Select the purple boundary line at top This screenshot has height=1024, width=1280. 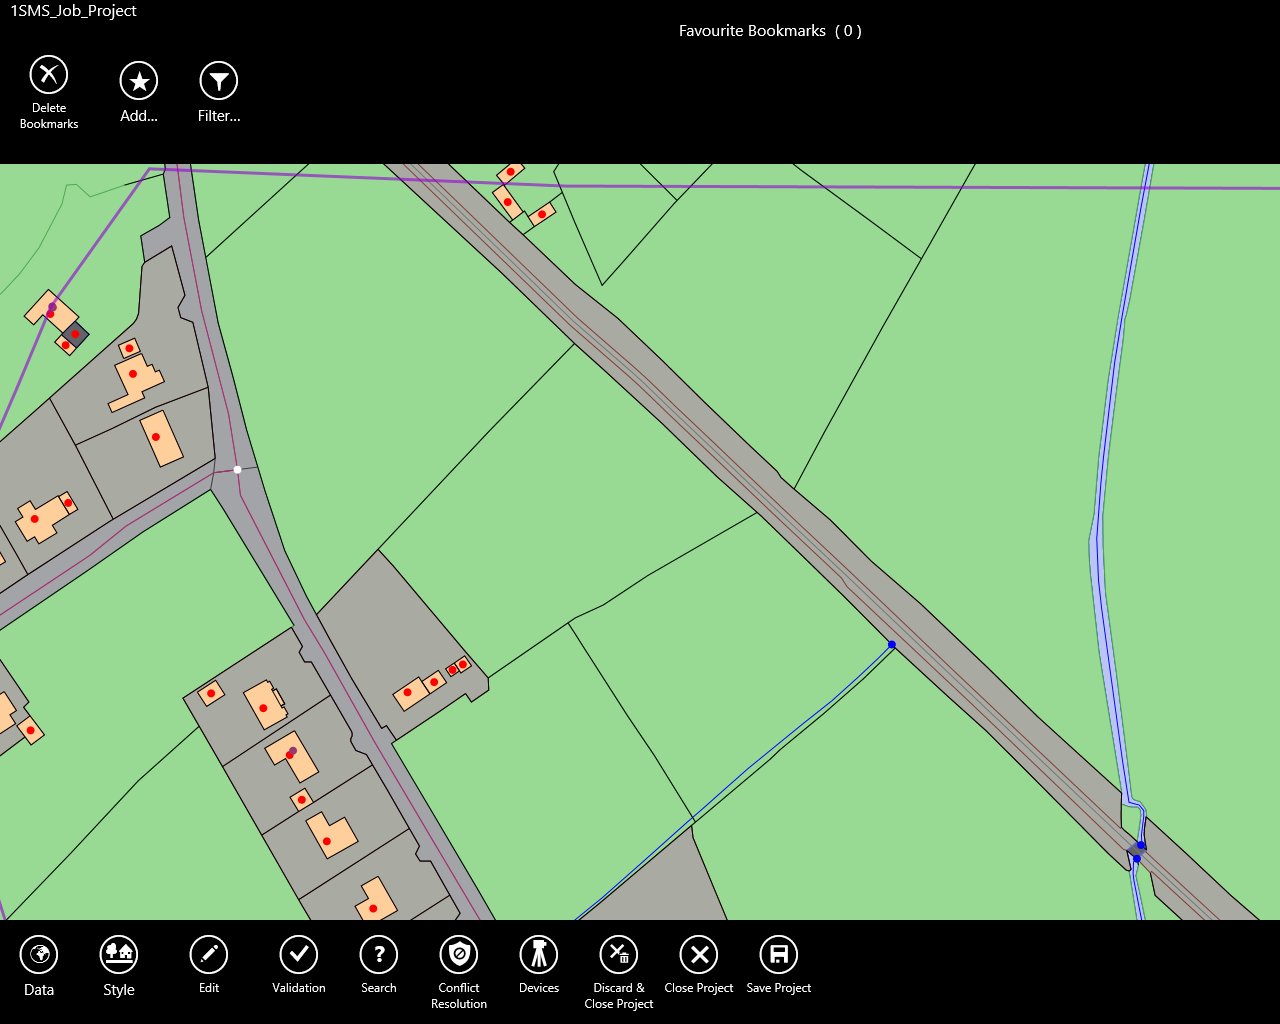(800, 185)
